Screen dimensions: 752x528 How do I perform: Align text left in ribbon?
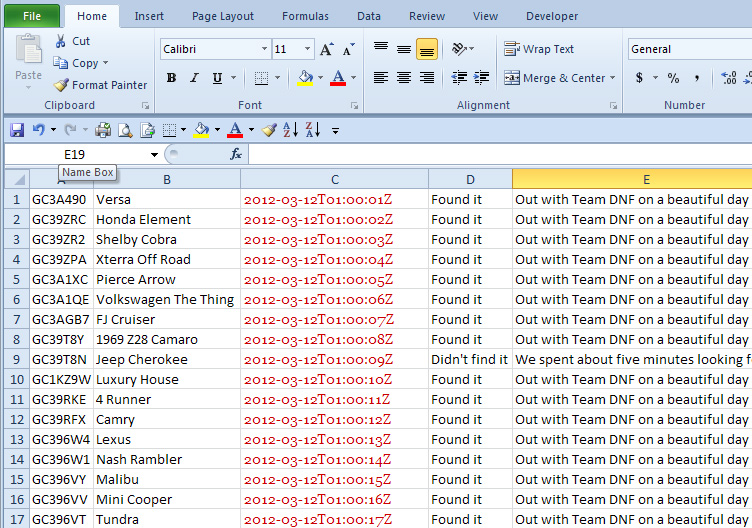(x=381, y=78)
